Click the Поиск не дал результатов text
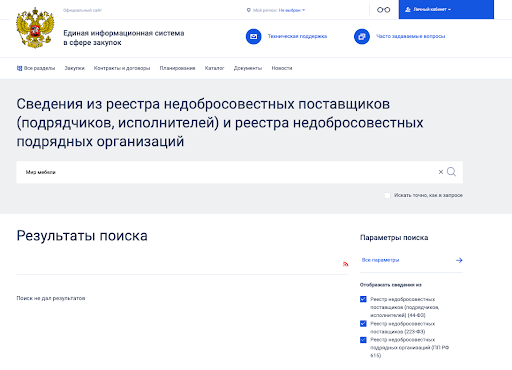Viewport: 512px width, 370px height. tap(51, 298)
